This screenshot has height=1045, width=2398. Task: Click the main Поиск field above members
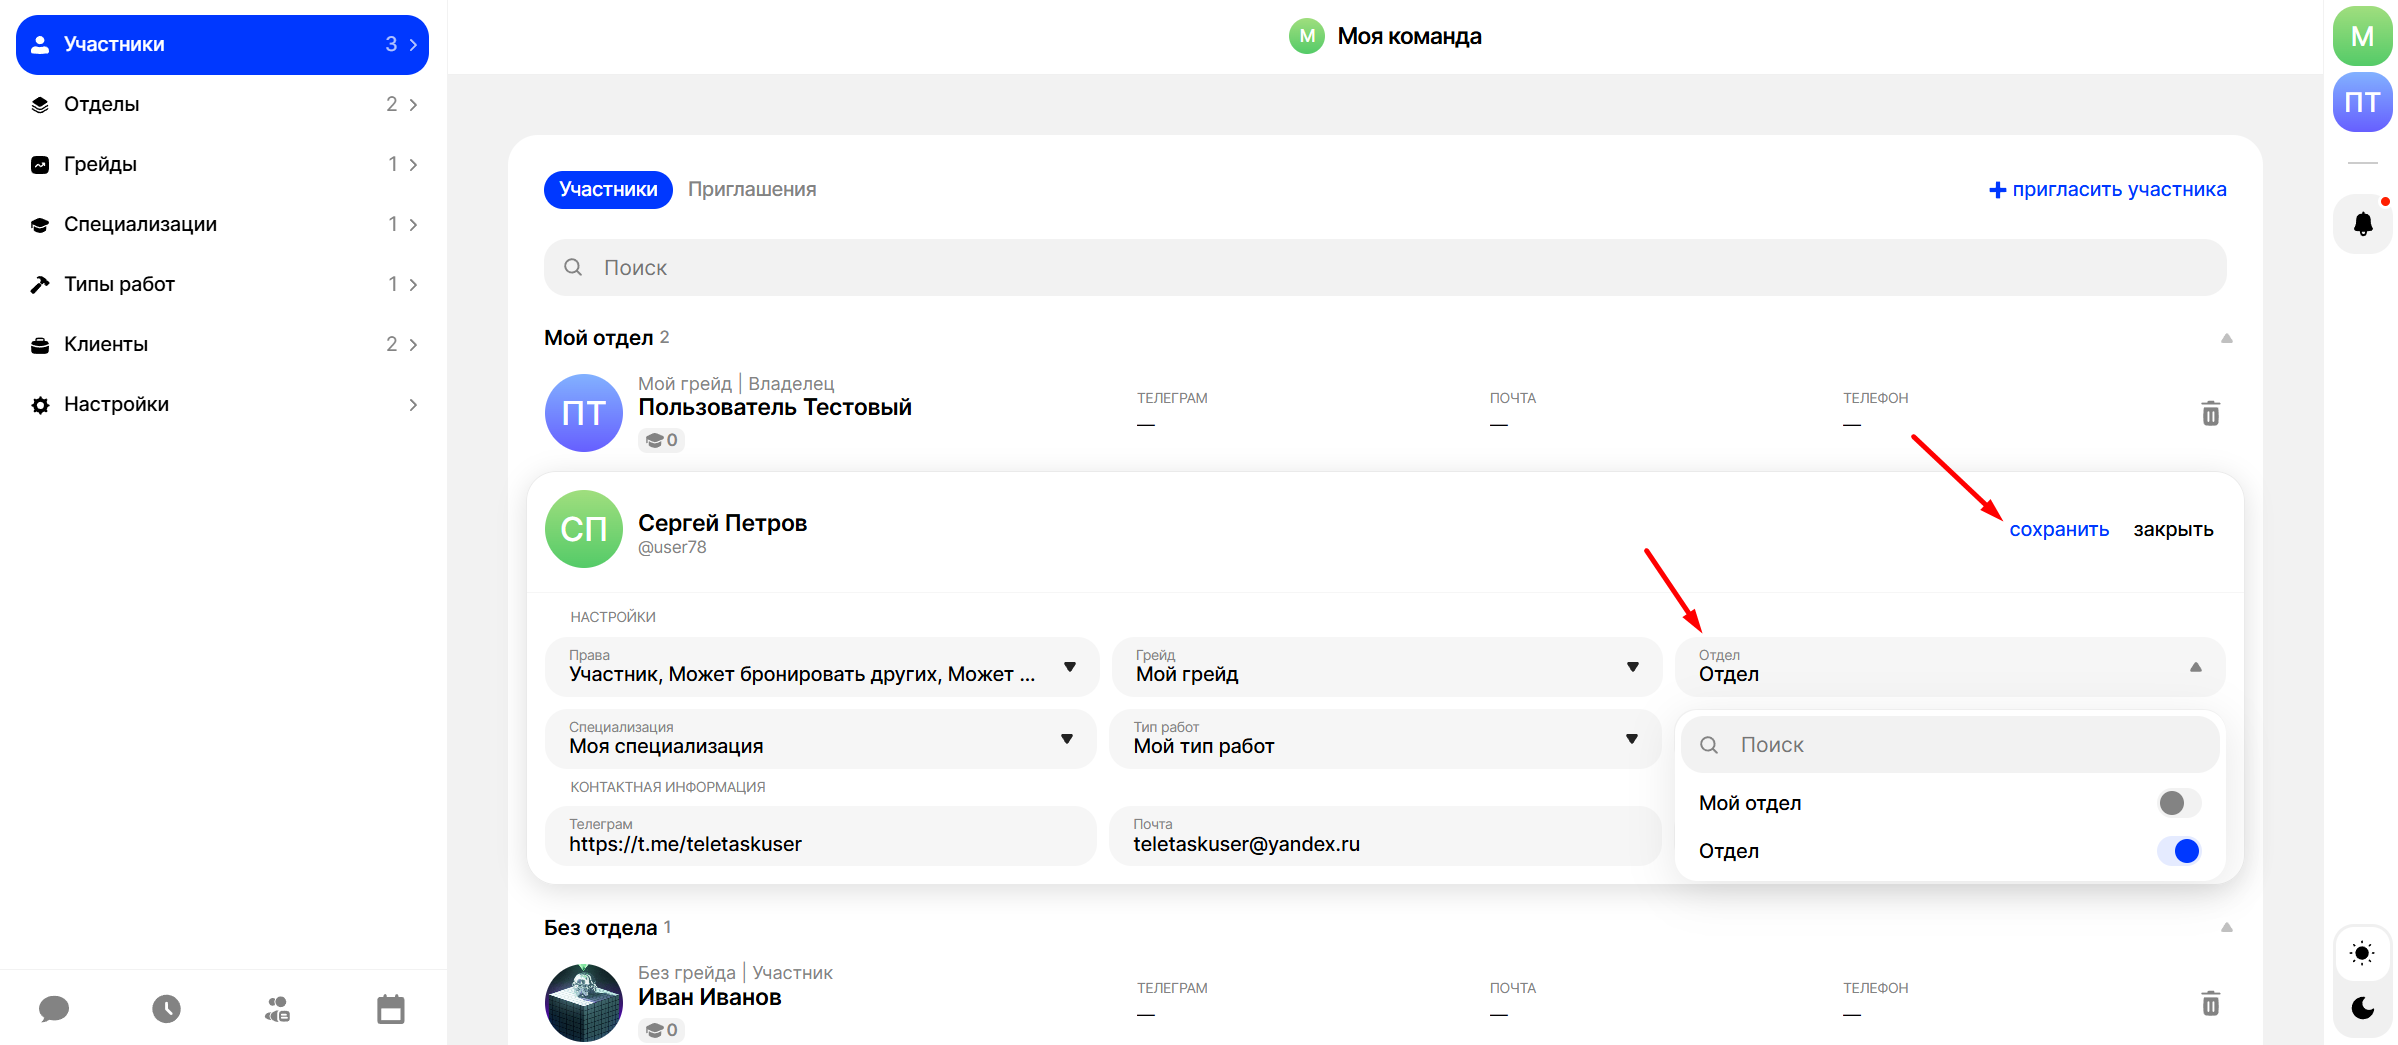(1384, 268)
